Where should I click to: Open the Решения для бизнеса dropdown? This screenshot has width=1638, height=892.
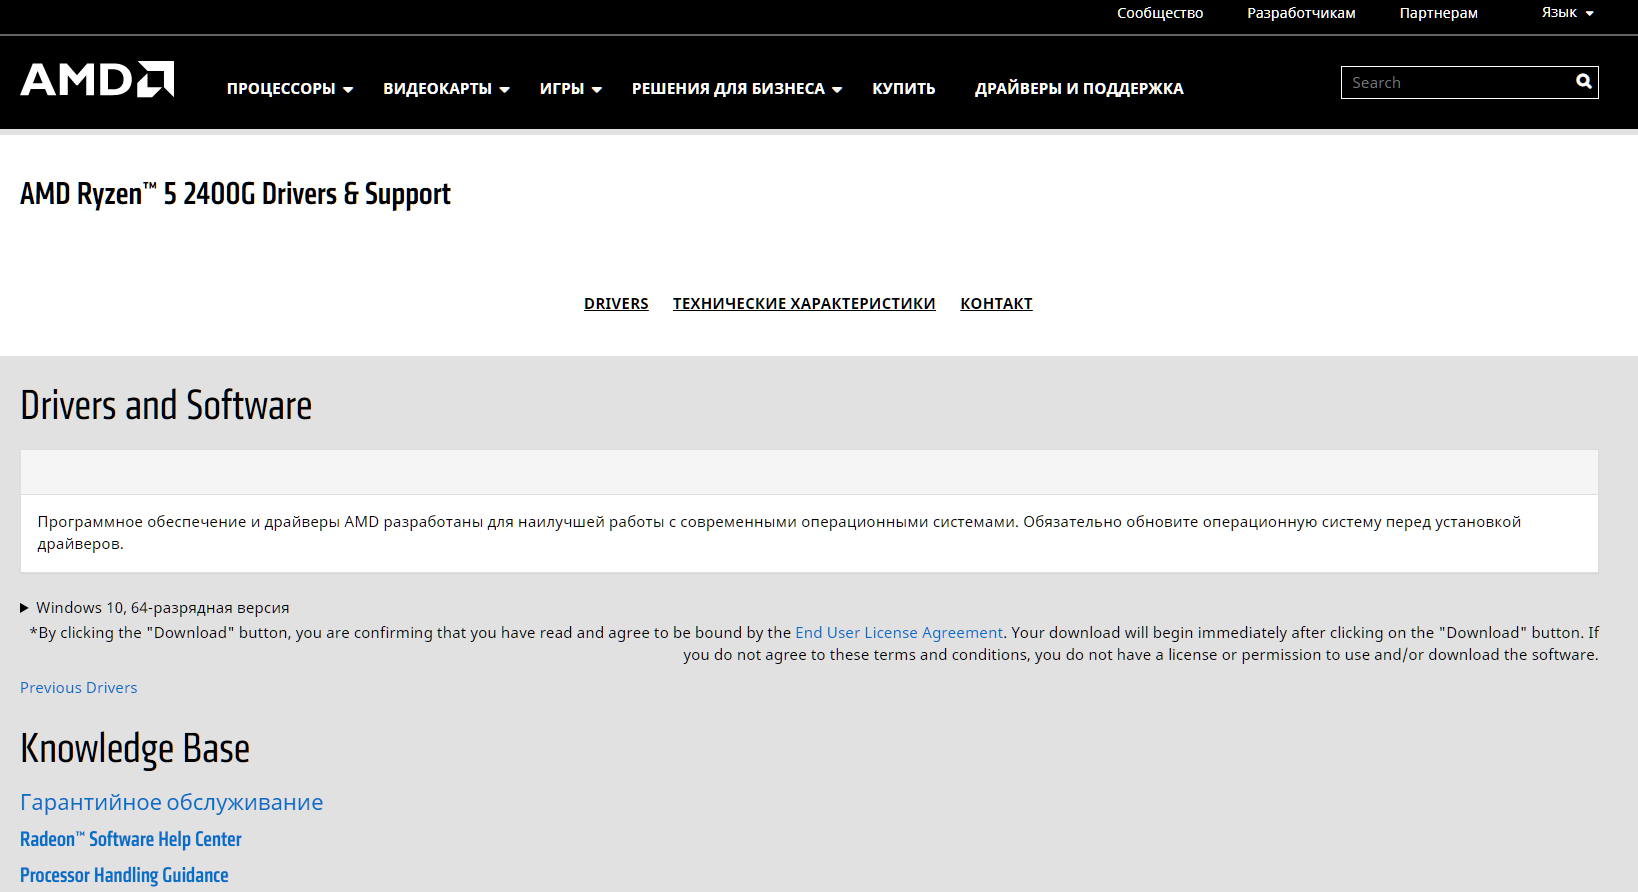tap(737, 89)
